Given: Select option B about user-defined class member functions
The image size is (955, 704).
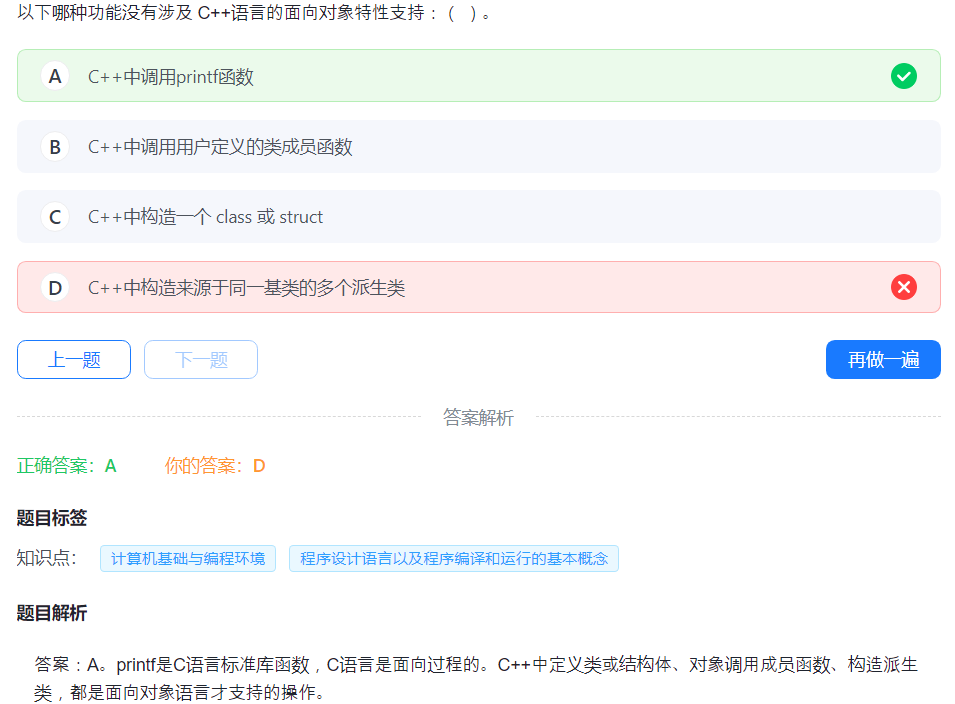Looking at the screenshot, I should pos(479,147).
